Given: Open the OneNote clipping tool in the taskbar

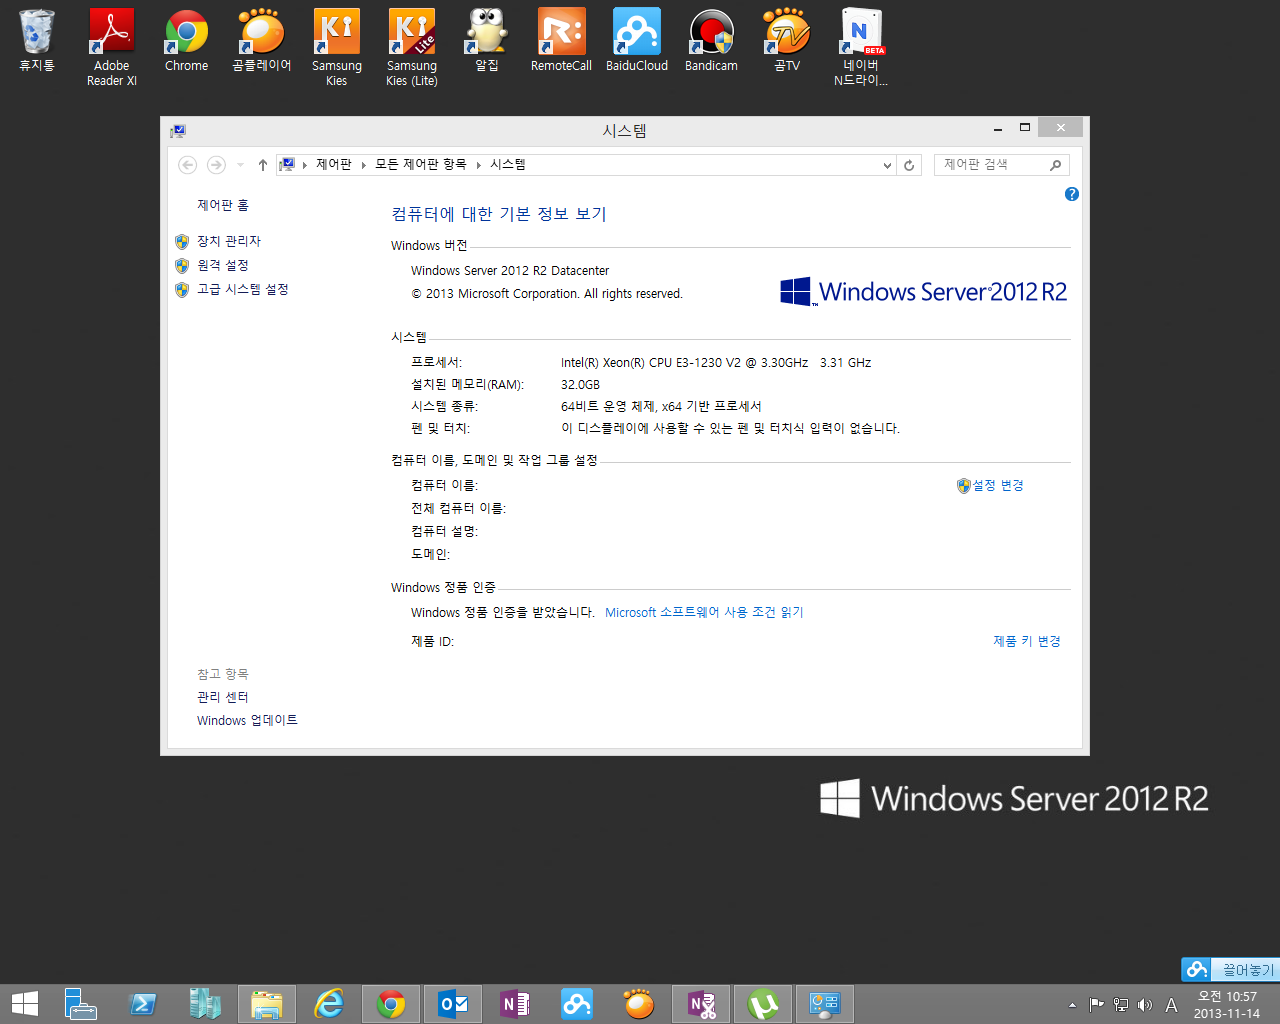Looking at the screenshot, I should (x=701, y=1004).
